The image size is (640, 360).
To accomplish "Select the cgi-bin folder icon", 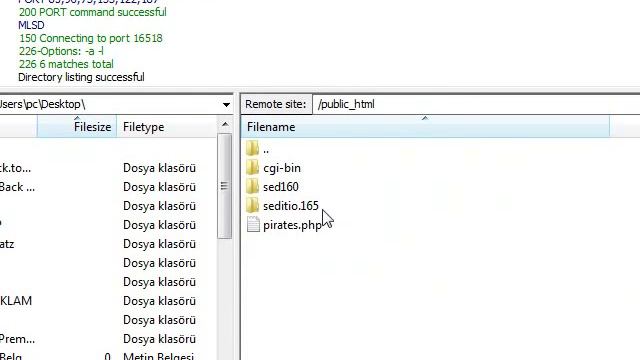I will tap(253, 167).
